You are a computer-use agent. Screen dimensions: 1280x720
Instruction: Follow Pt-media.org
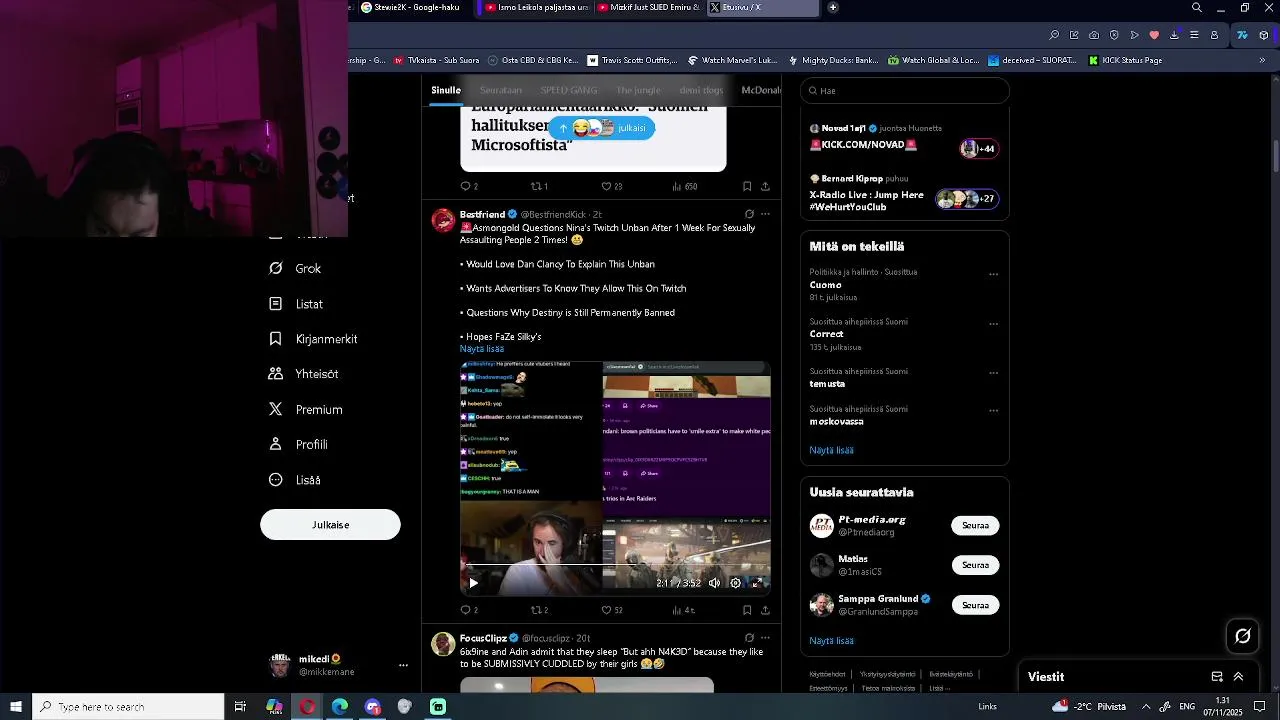[975, 525]
